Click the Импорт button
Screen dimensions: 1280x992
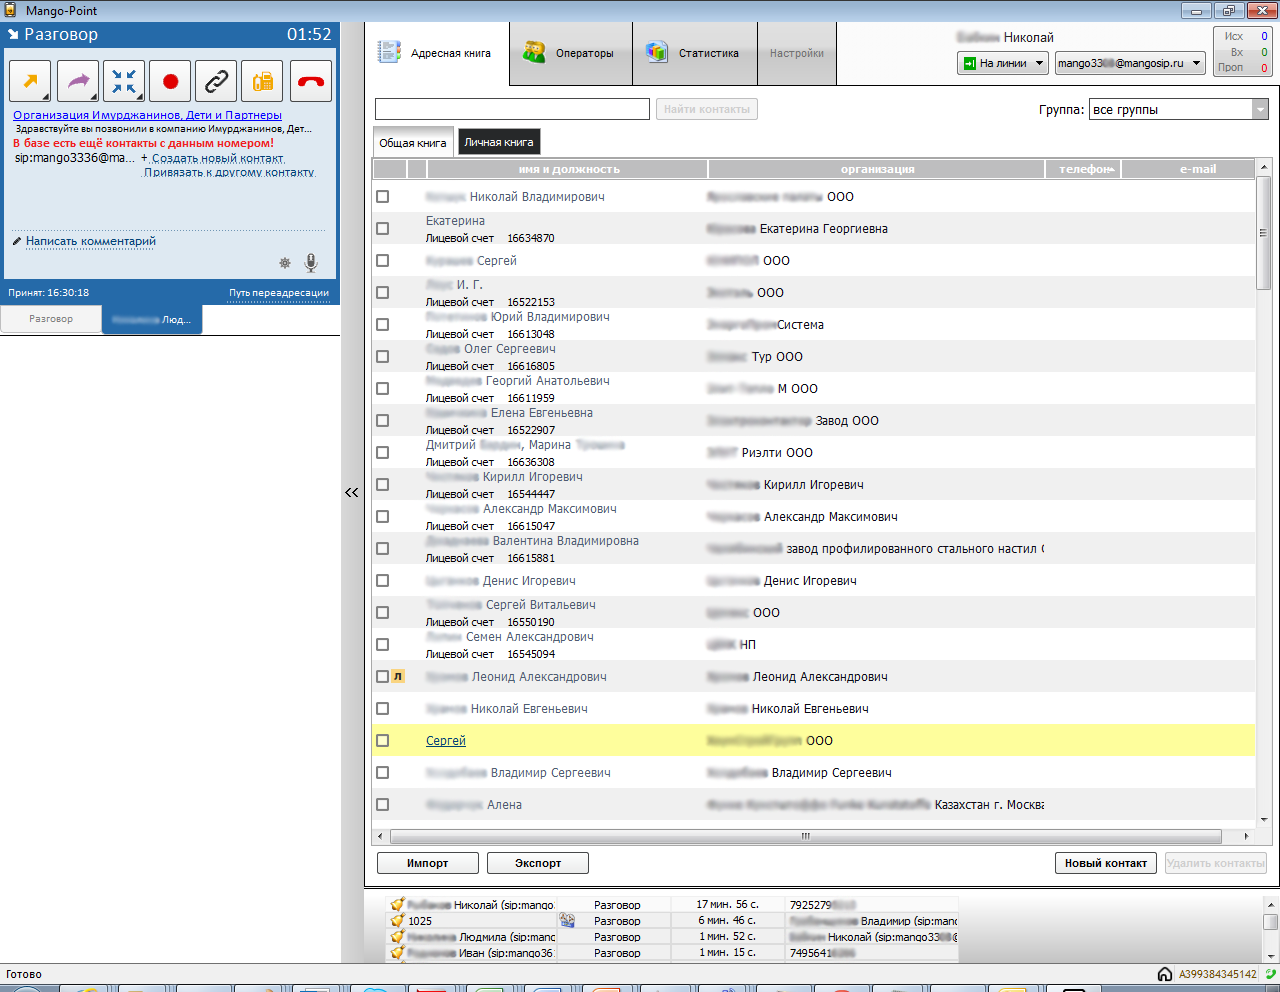click(428, 863)
